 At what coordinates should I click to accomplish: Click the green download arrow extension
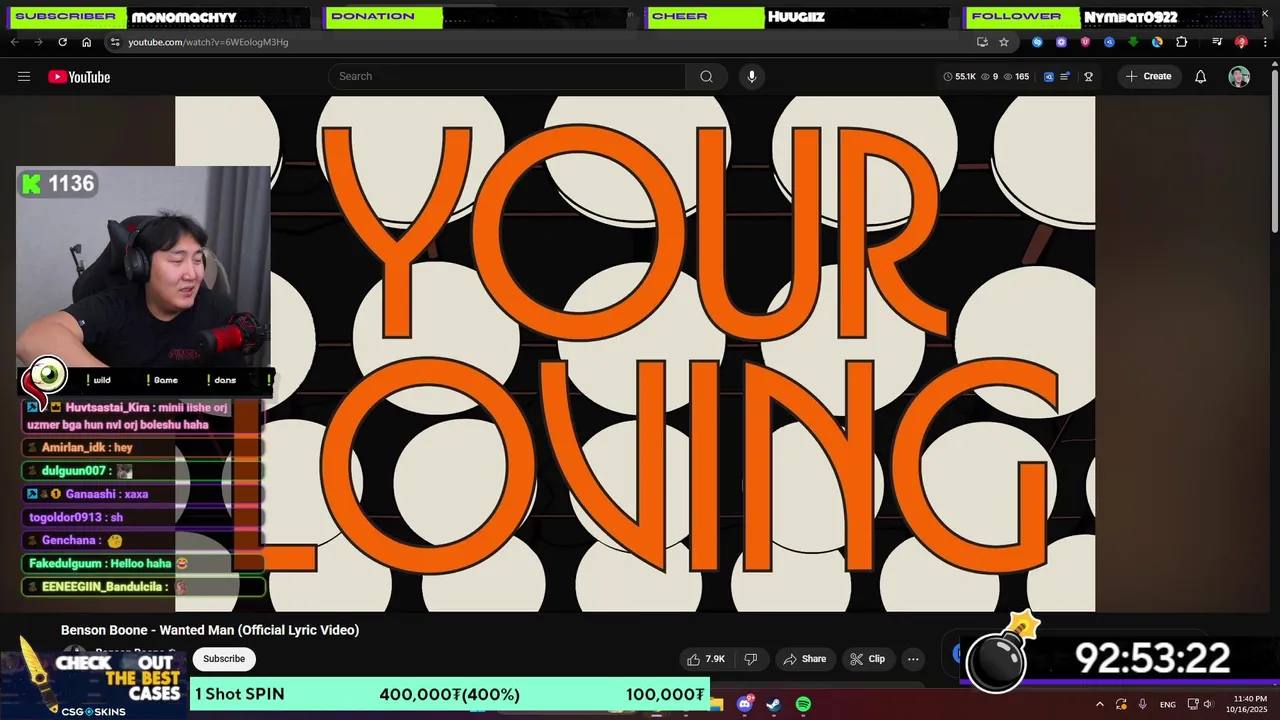1133,42
